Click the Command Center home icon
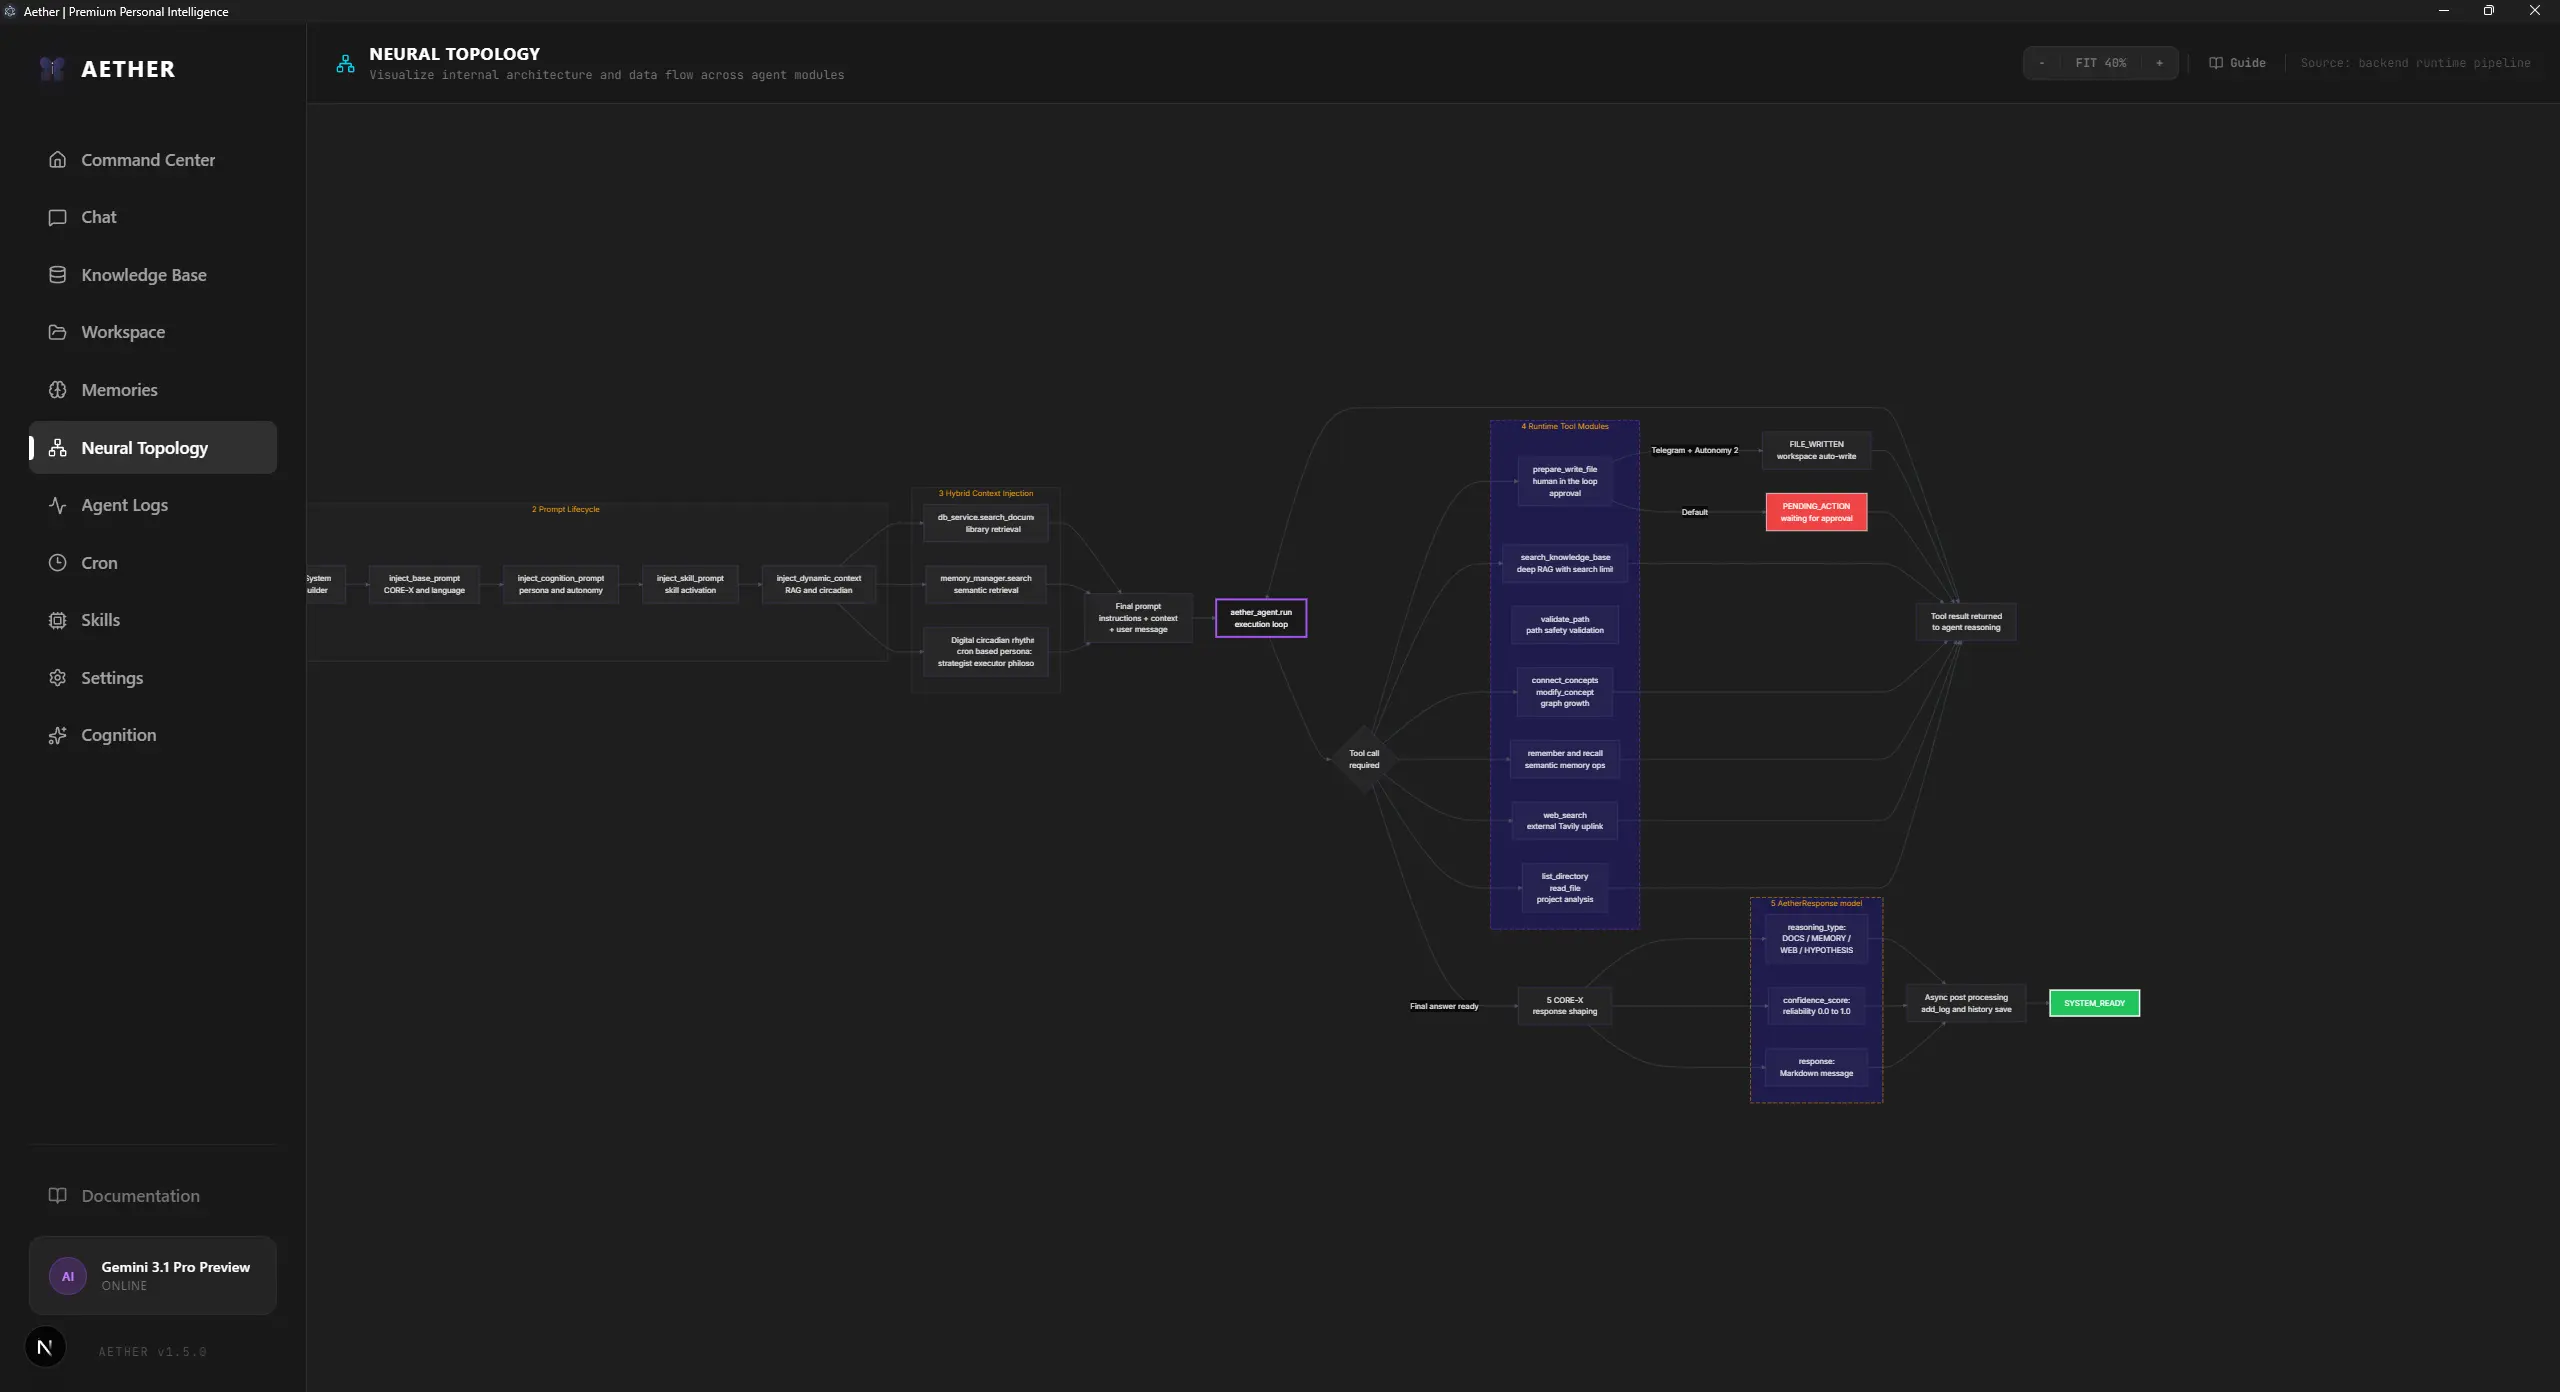The height and width of the screenshot is (1392, 2560). [58, 160]
